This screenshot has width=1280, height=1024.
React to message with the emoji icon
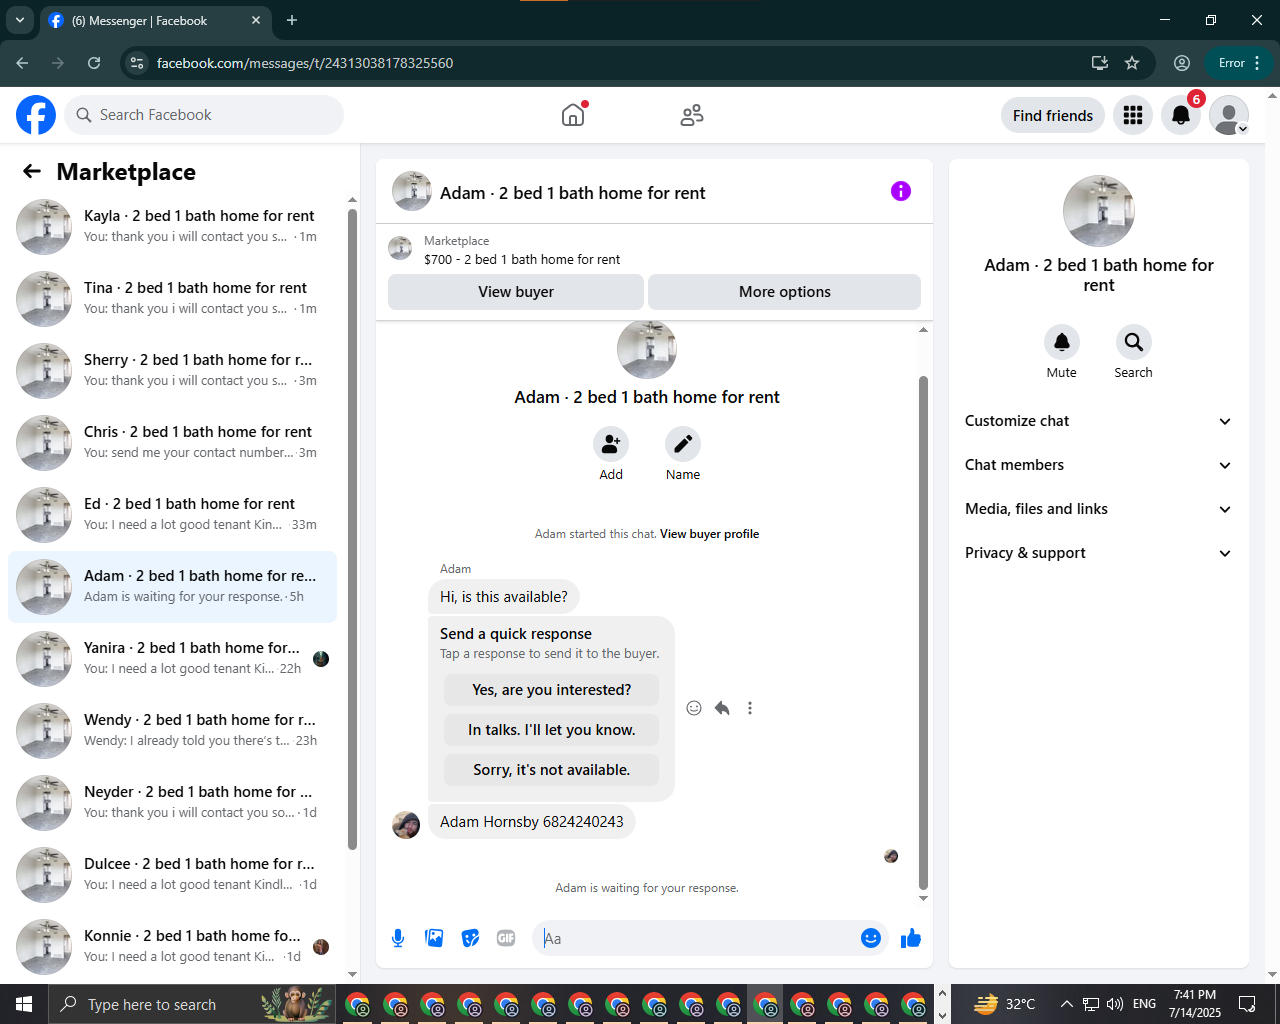[x=694, y=708]
